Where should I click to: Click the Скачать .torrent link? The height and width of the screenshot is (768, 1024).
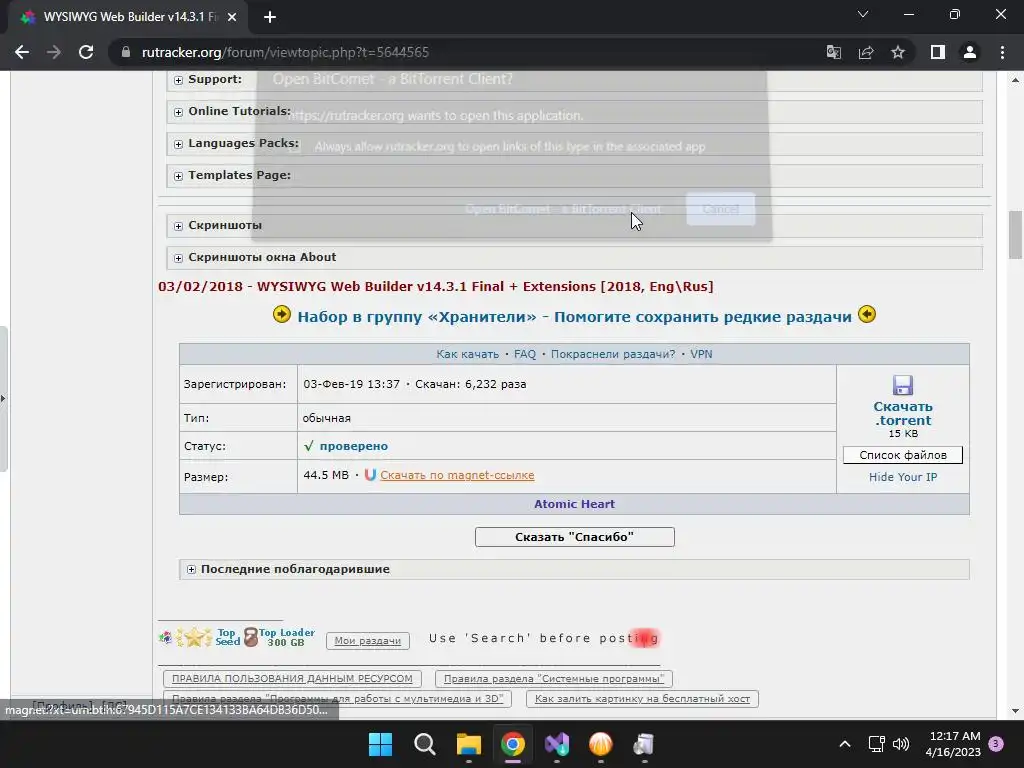[x=903, y=413]
